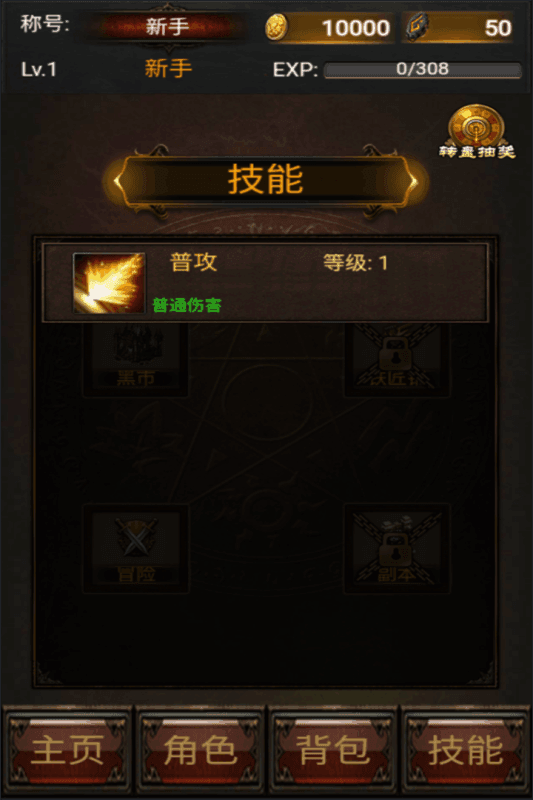Image resolution: width=533 pixels, height=800 pixels.
Task: Tap the dimmed 冒险 crossed swords icon
Action: pyautogui.click(x=136, y=548)
